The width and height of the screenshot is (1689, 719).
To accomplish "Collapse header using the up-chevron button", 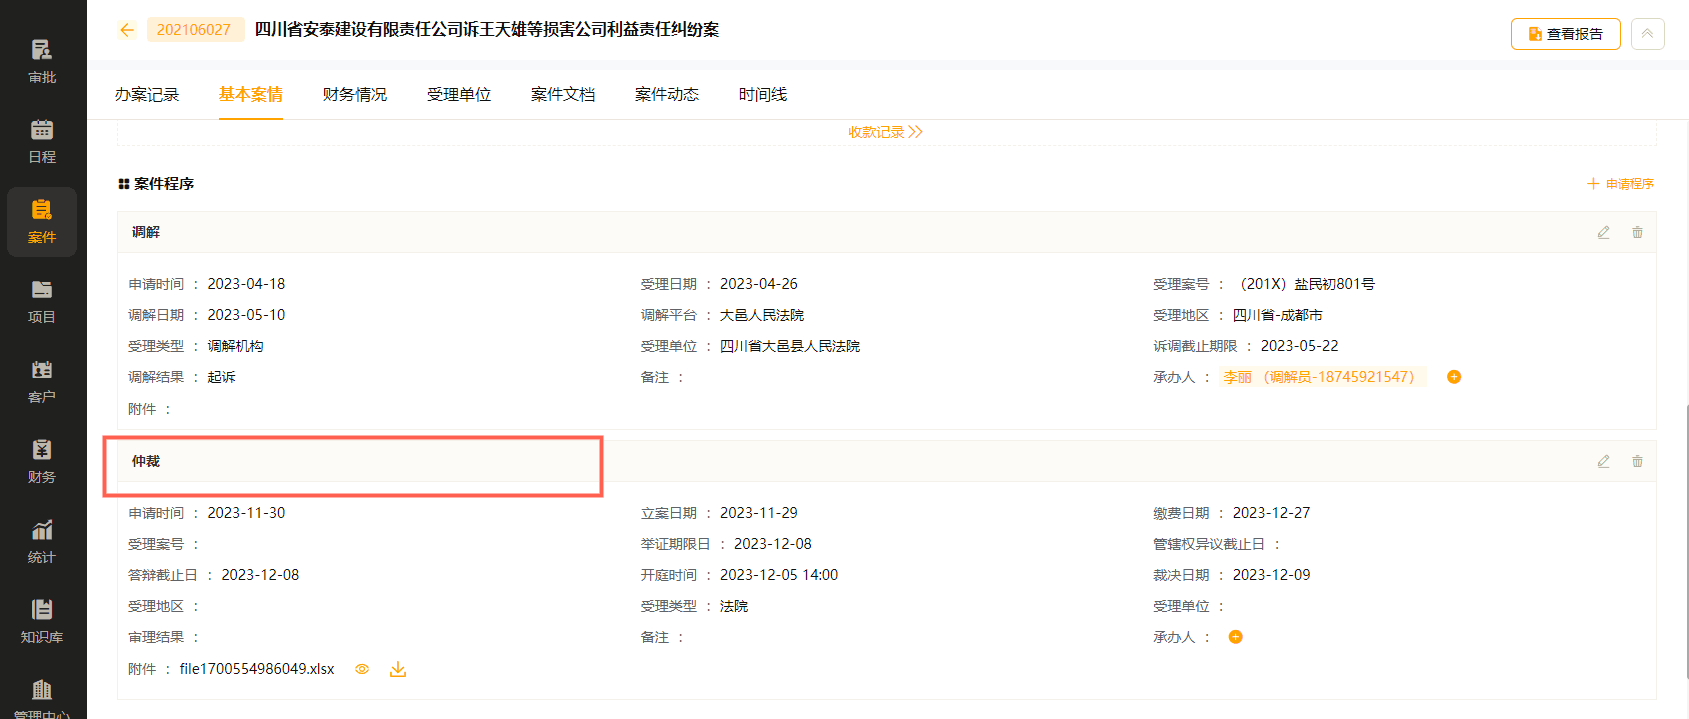I will (1647, 34).
